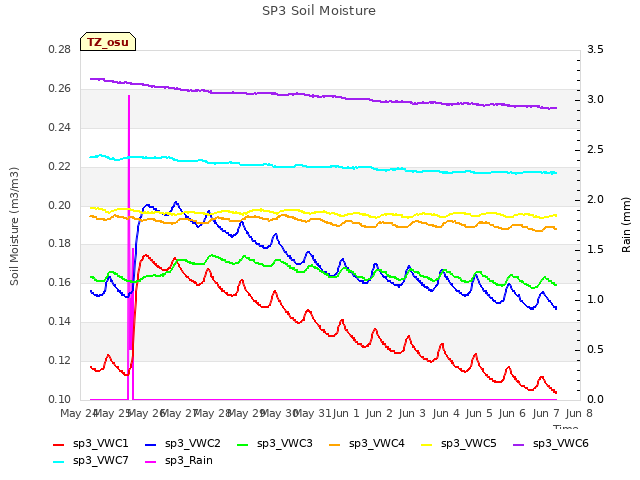Click the 0.16 left axis tick label
The image size is (640, 480).
(x=60, y=282)
